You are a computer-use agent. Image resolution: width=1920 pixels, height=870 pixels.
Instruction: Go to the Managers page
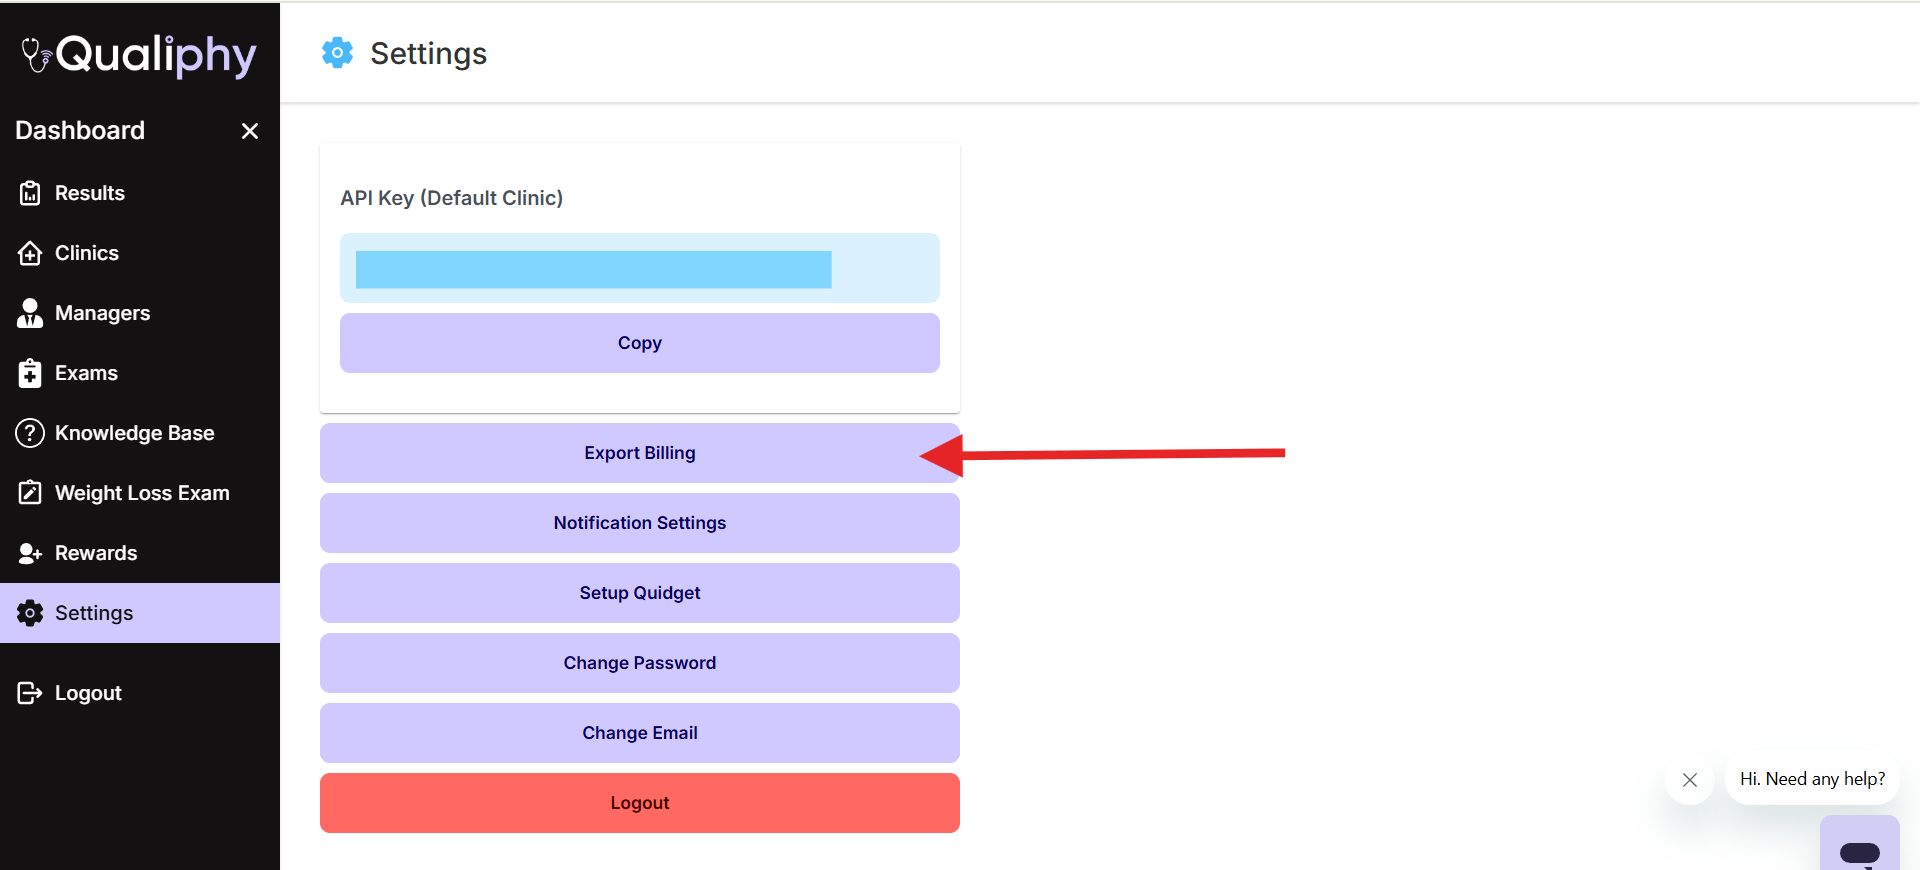[140, 313]
